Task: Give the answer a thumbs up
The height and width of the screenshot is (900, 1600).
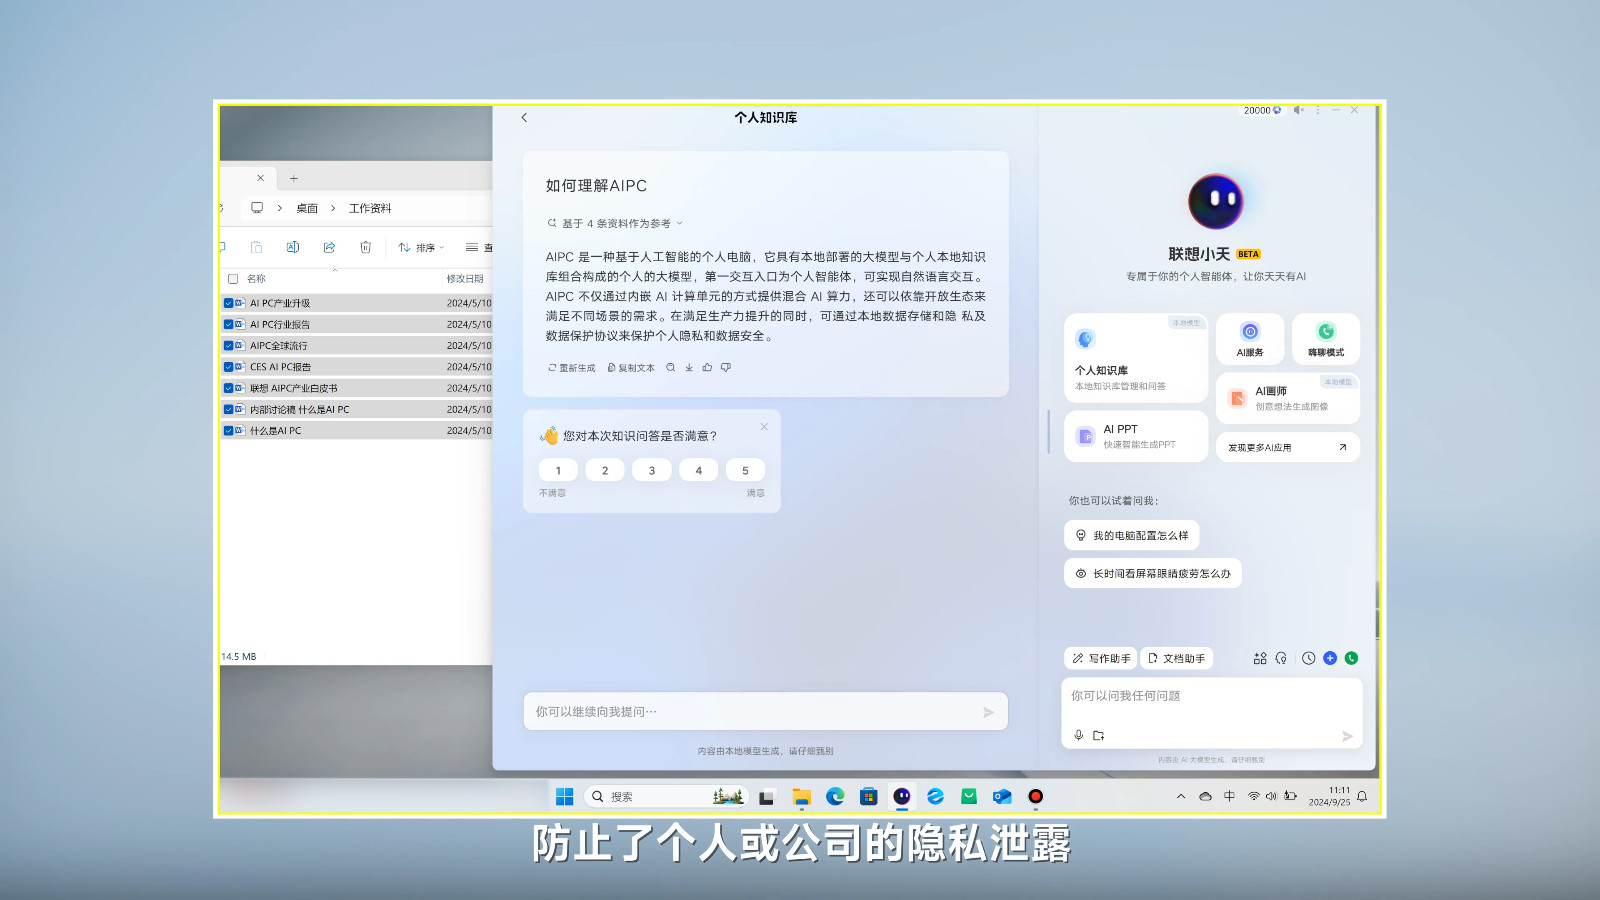Action: pyautogui.click(x=707, y=368)
